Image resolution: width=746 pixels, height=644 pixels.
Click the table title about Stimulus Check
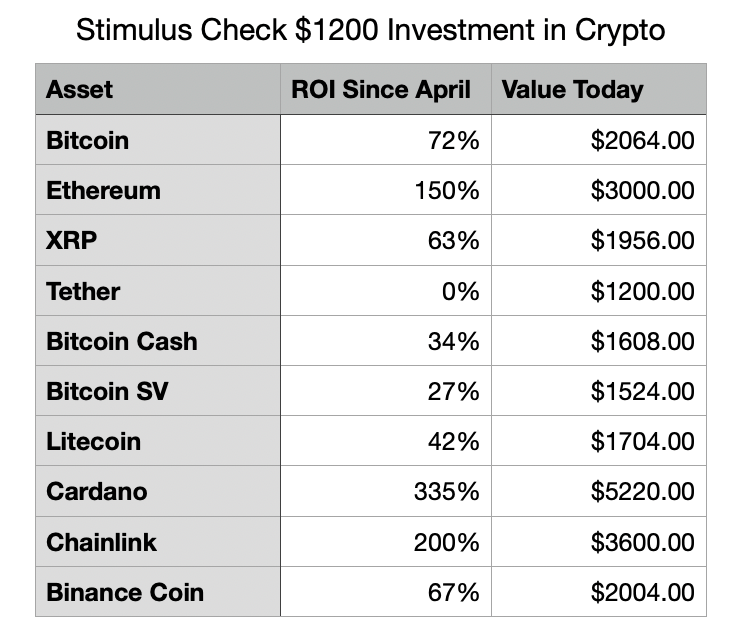point(371,30)
